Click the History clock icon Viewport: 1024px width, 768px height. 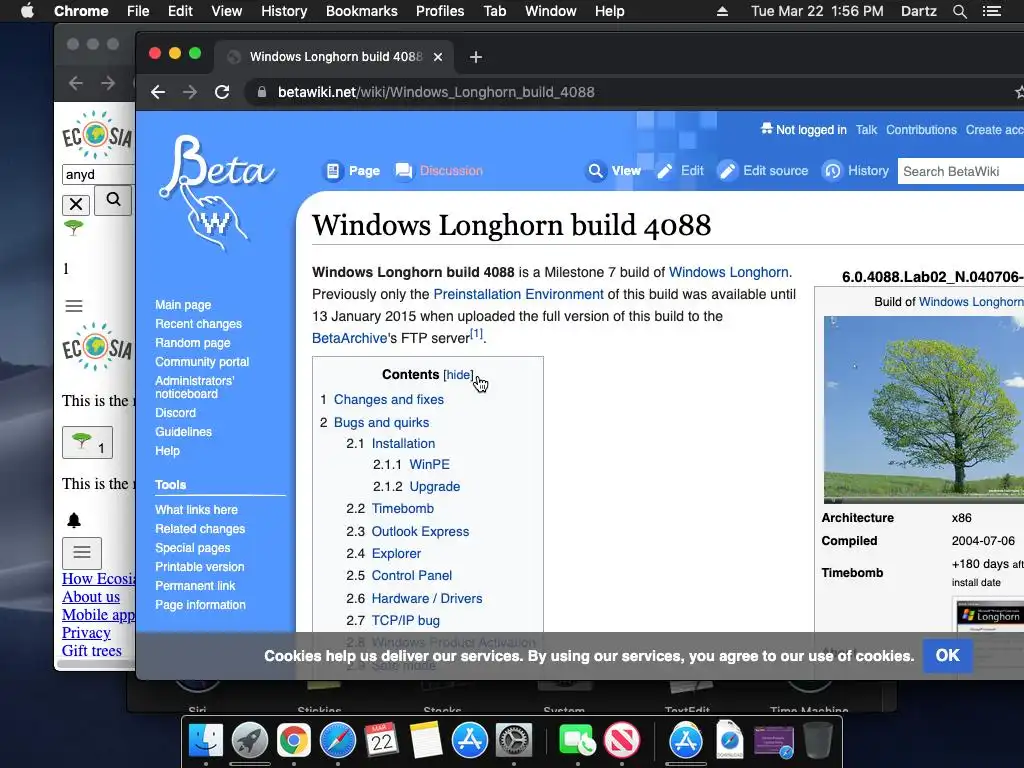tap(832, 171)
